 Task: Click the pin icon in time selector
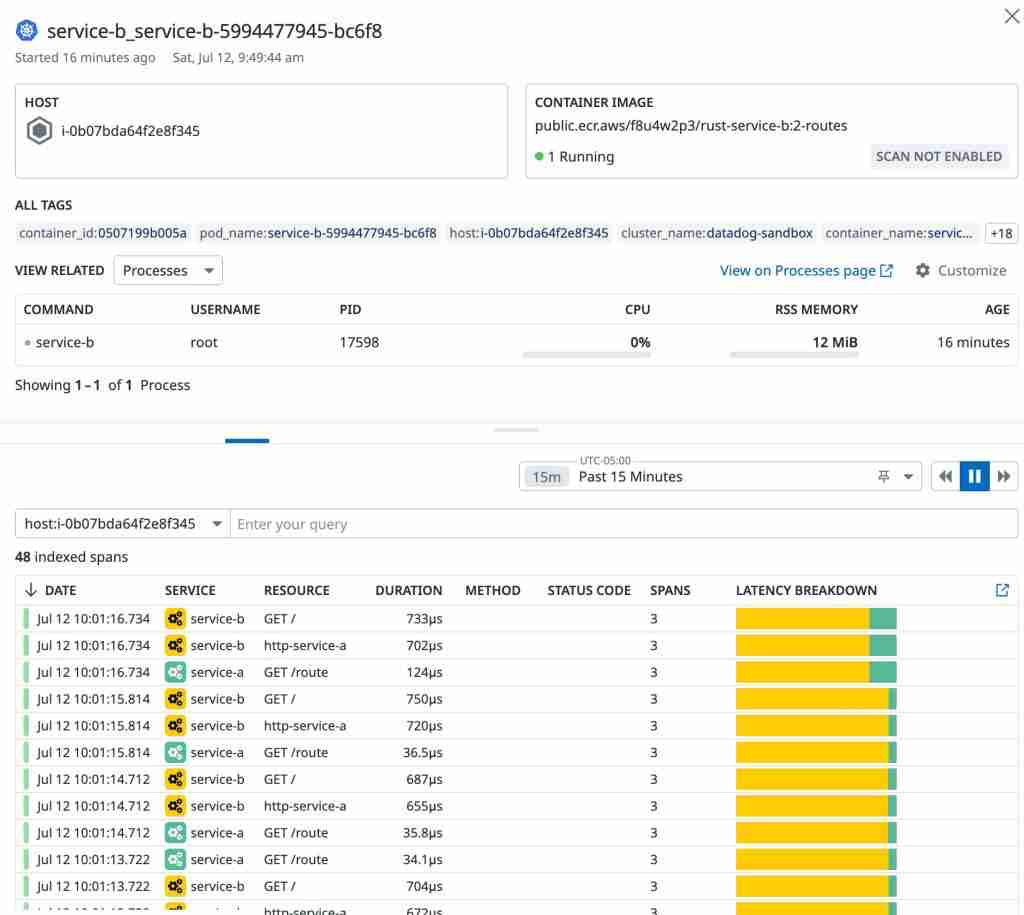coord(883,477)
